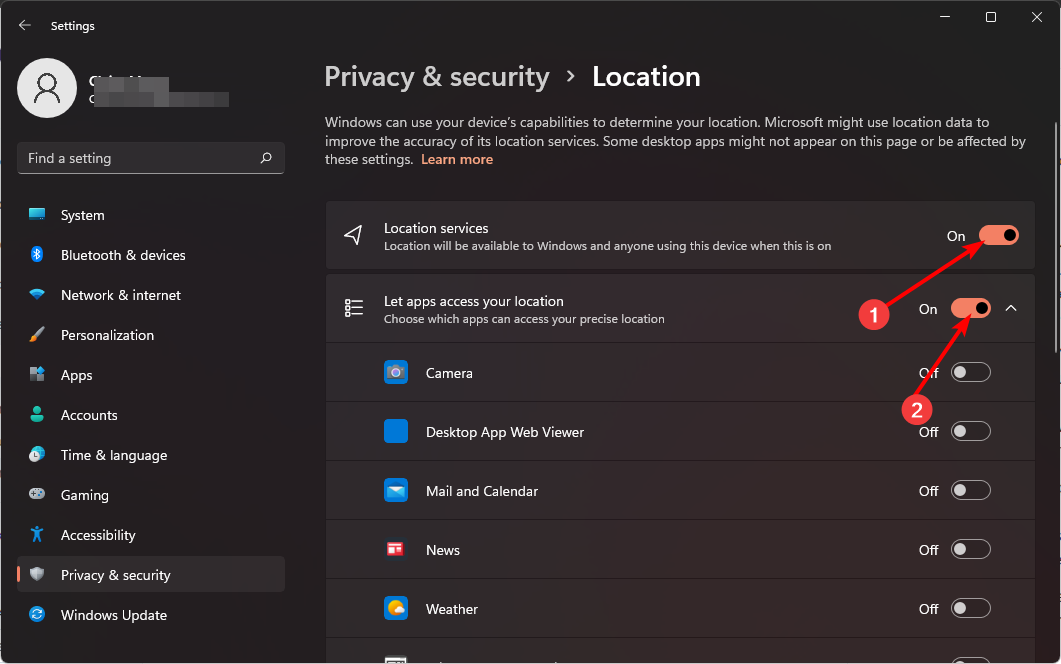Enable location access for Weather
The width and height of the screenshot is (1061, 664).
(970, 609)
